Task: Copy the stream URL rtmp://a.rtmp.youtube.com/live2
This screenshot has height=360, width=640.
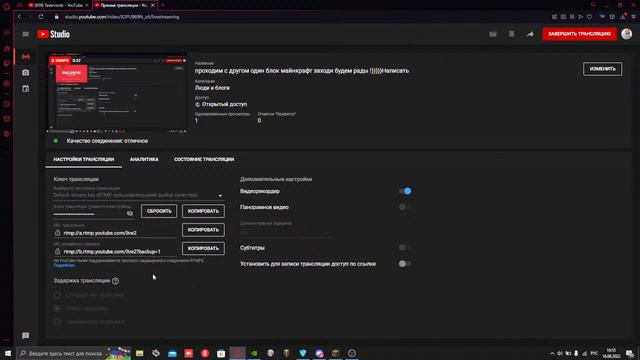Action: pyautogui.click(x=203, y=230)
